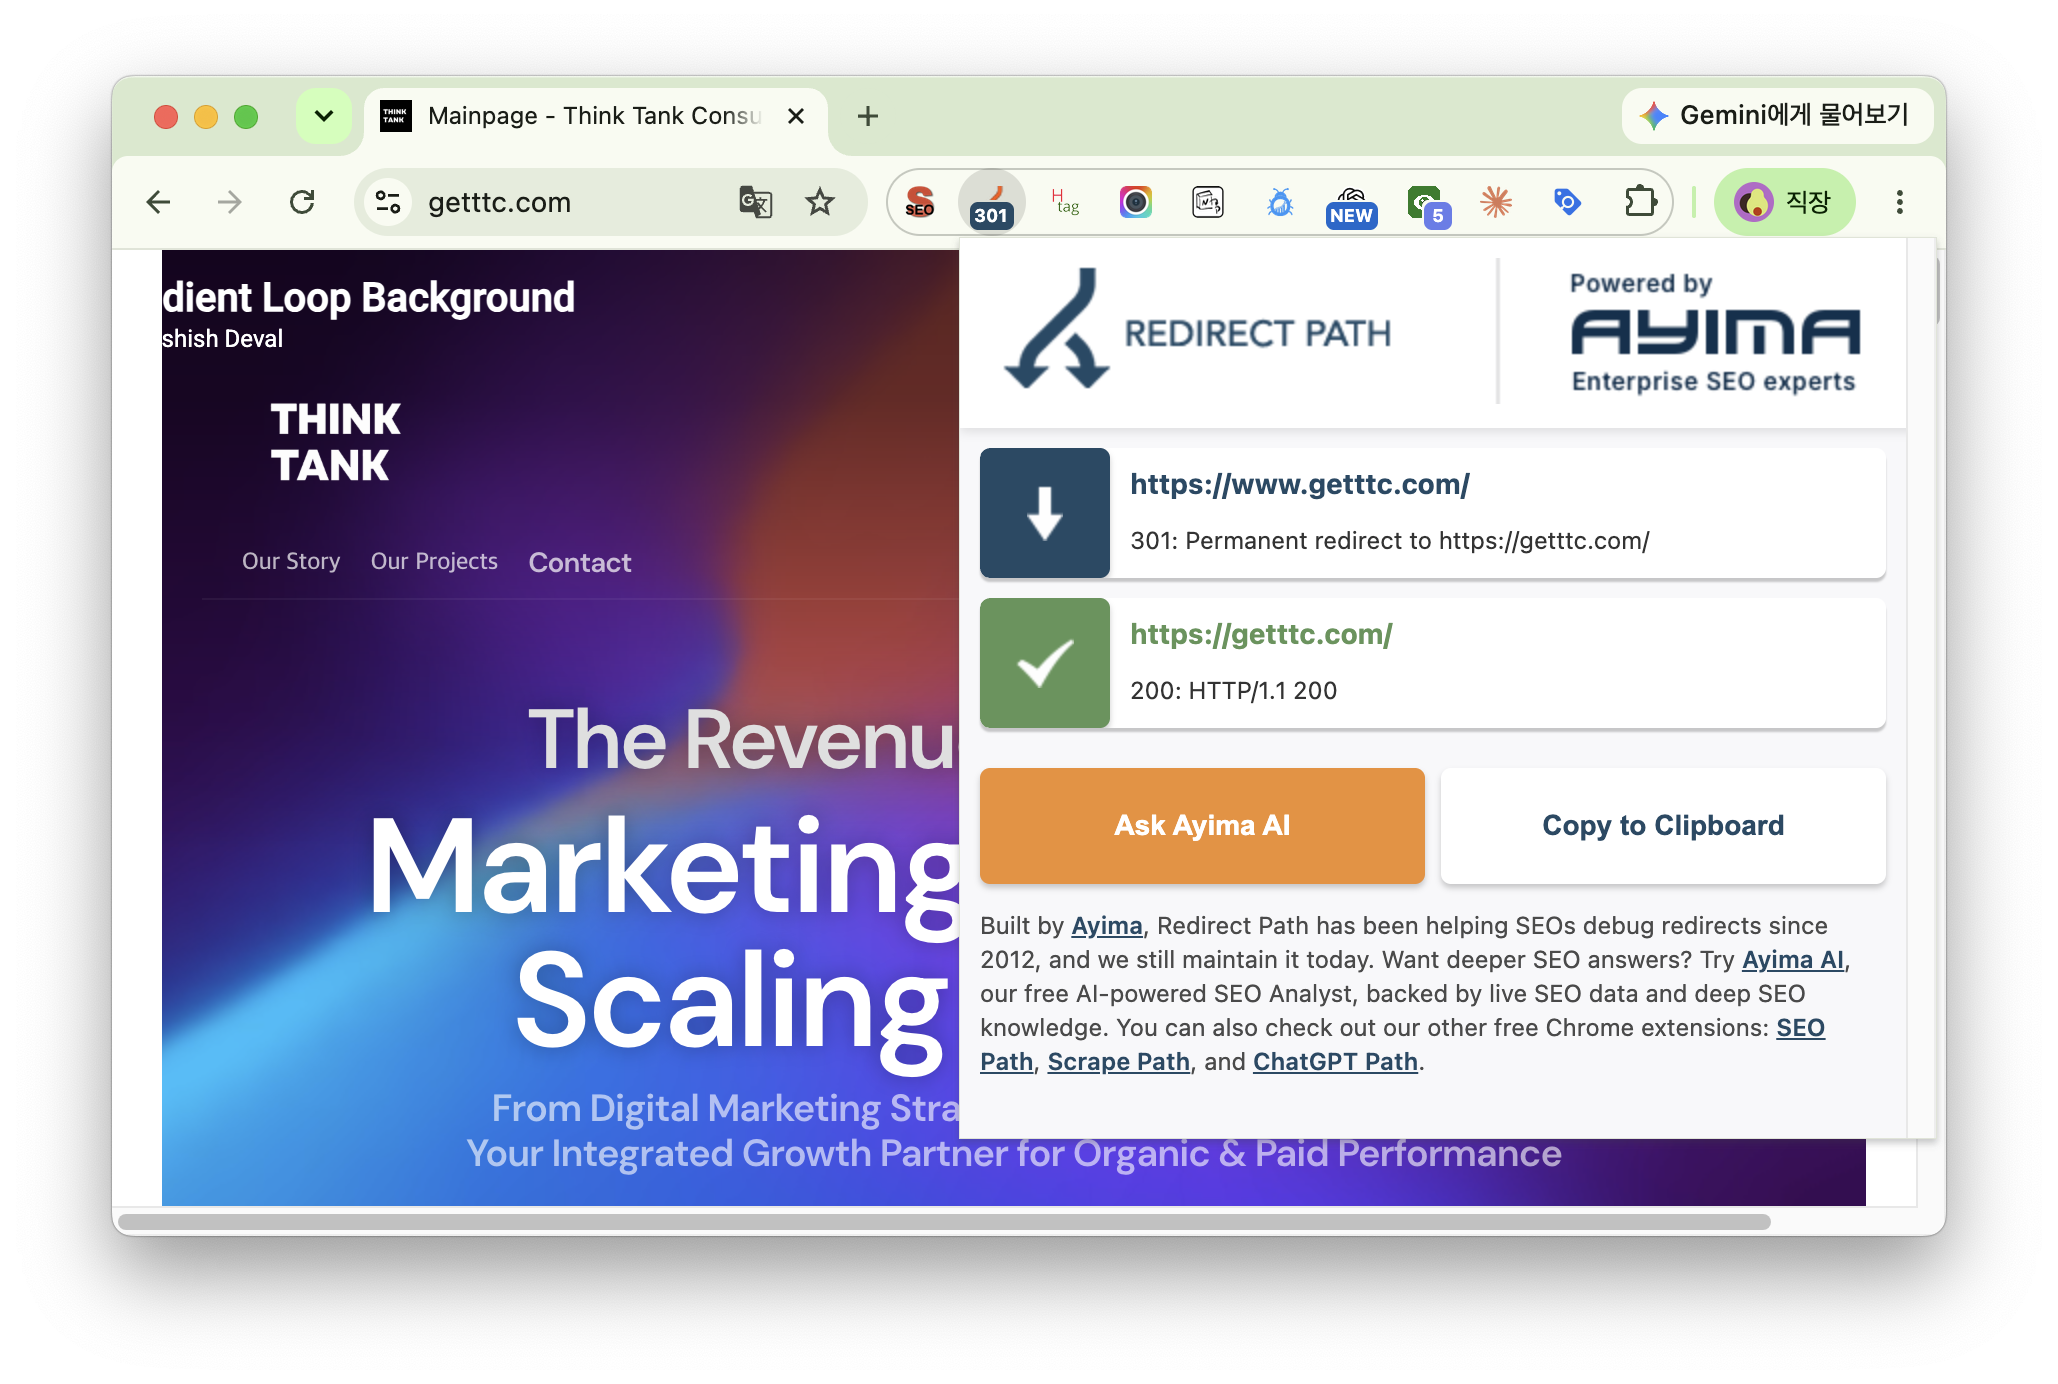Bookmark this page with the star icon
Screen dimensions: 2058x1384
pos(820,202)
